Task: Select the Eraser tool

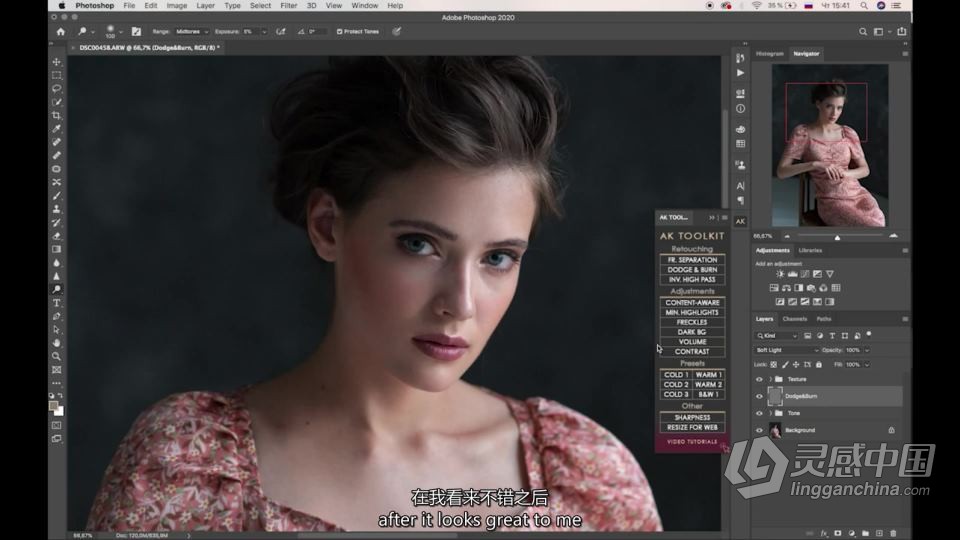Action: click(x=56, y=236)
